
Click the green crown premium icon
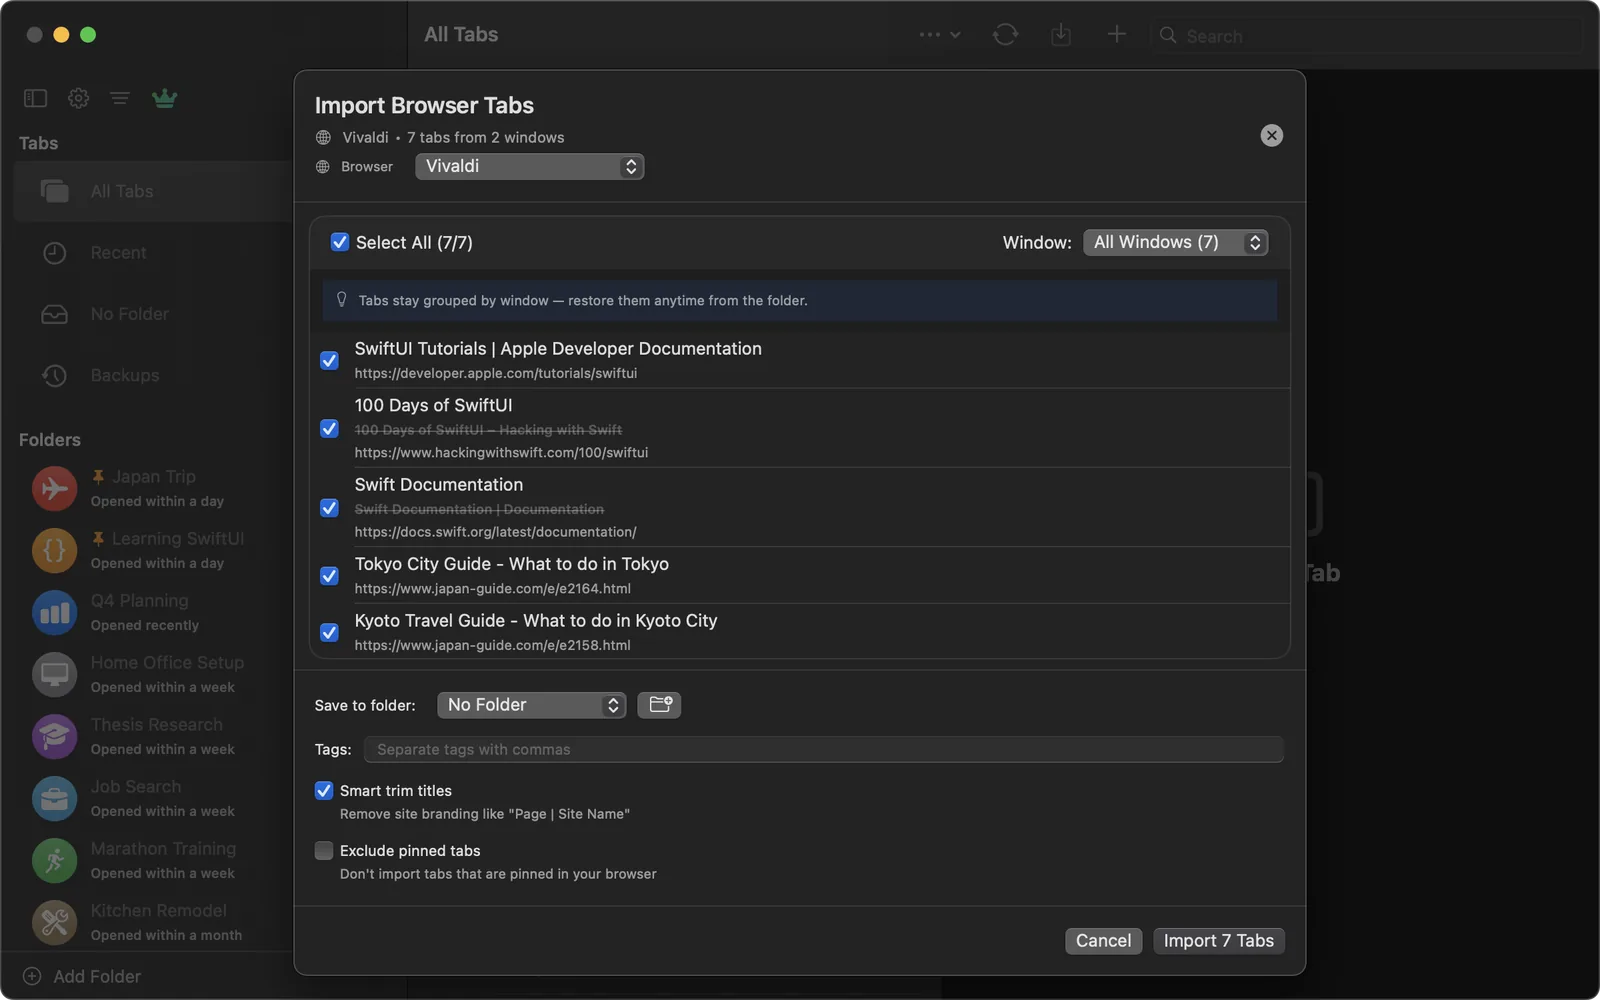[x=164, y=98]
